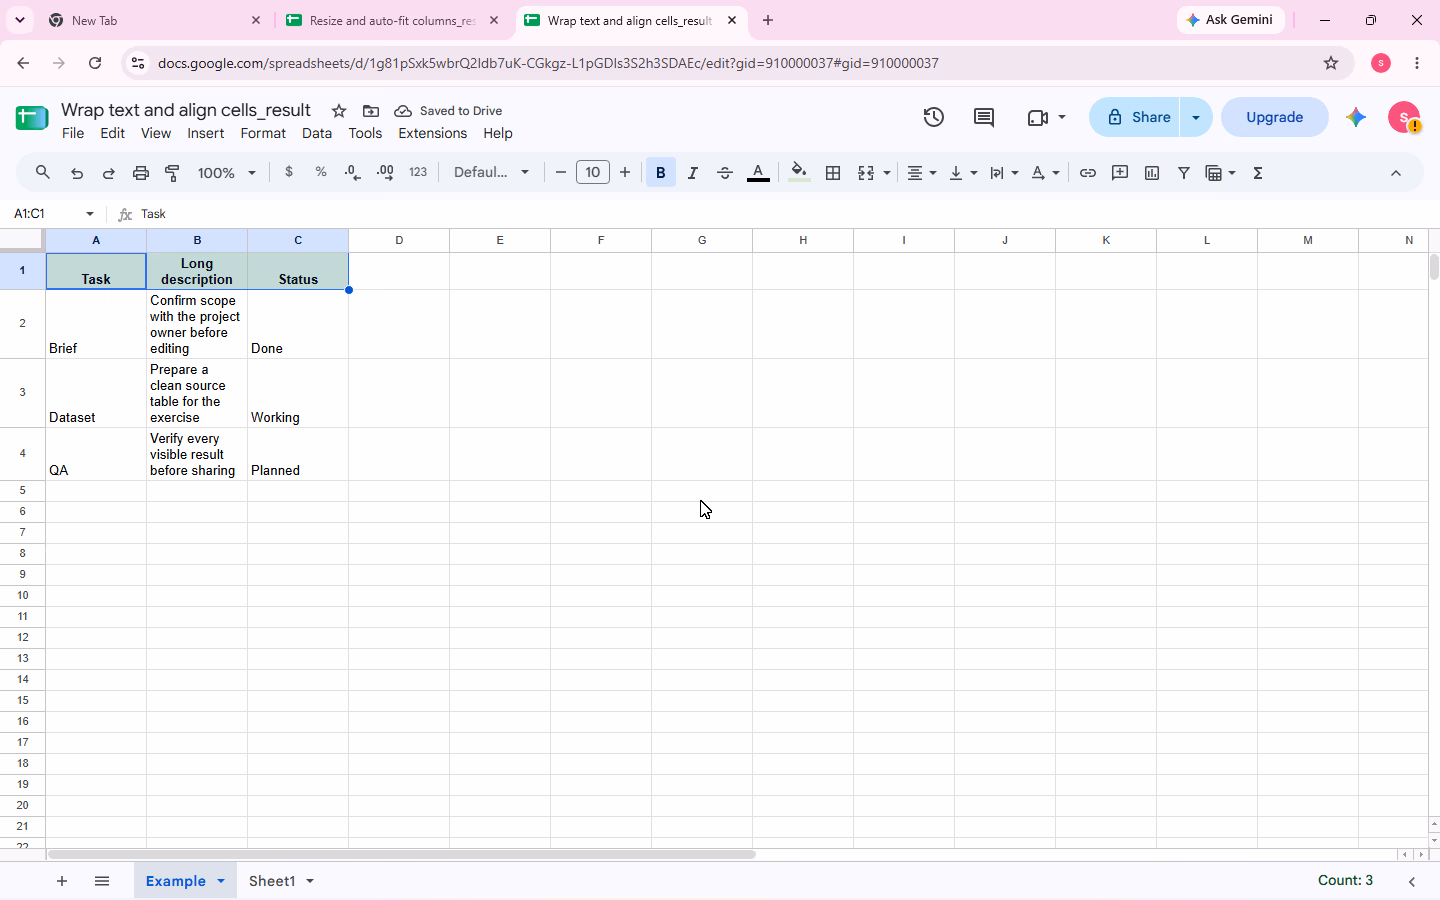Open the search the menus tool
Viewport: 1440px width, 900px height.
[43, 173]
